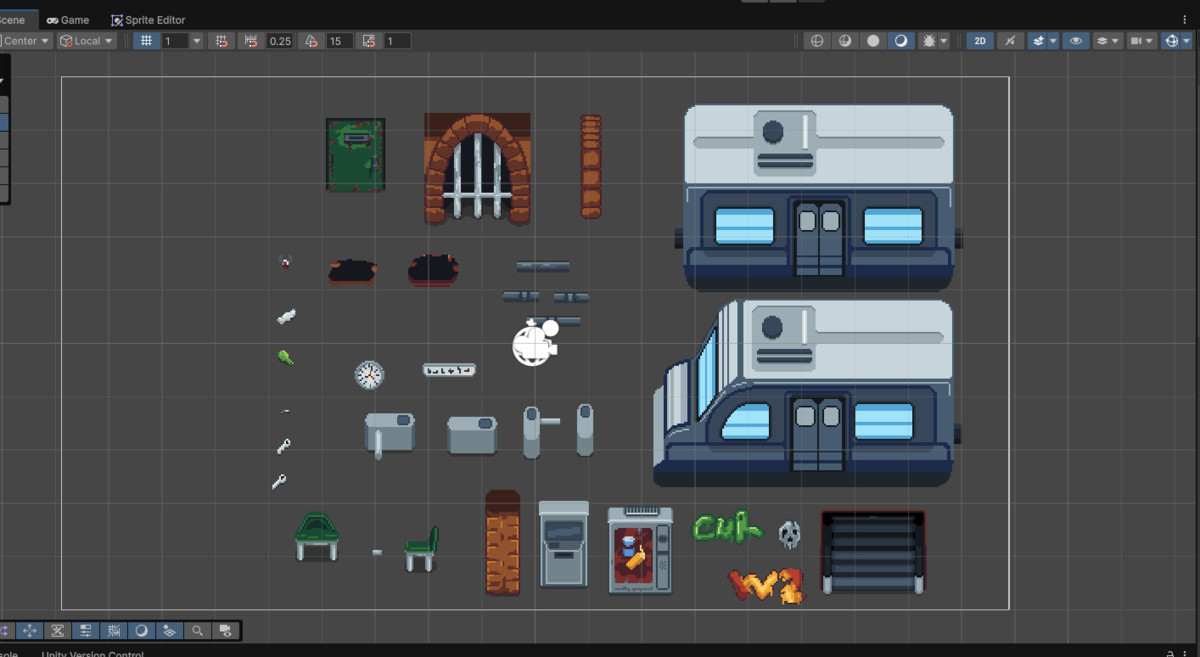Edit the grid size value field

[174, 41]
